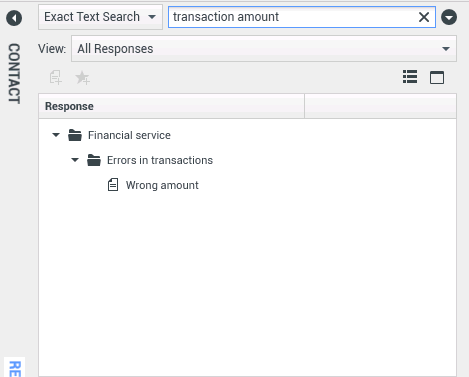Switch to list view icon

(410, 77)
